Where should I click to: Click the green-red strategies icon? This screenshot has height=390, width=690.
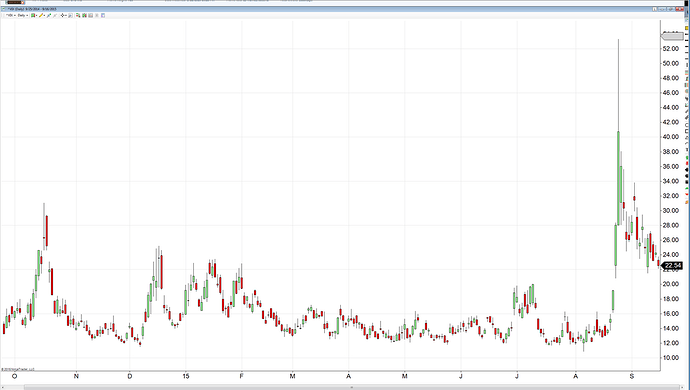[84, 15]
